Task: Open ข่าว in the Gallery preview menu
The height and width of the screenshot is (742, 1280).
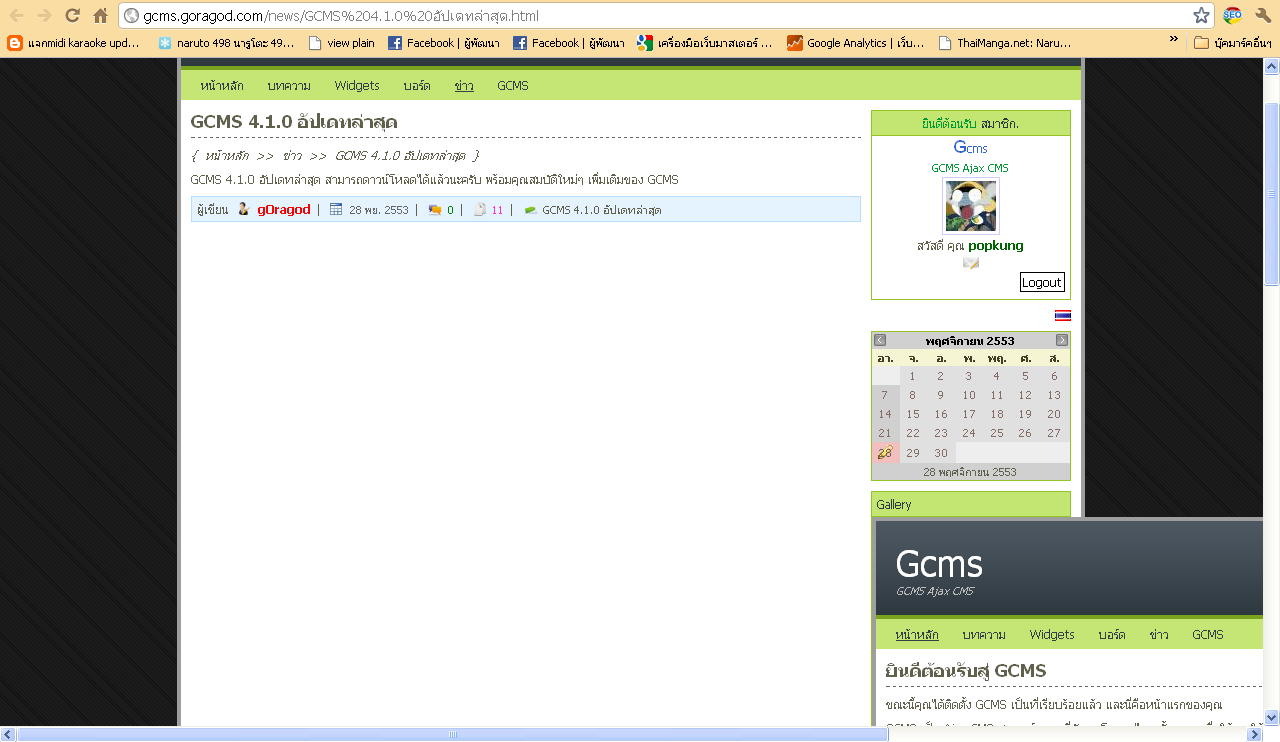Action: point(1159,635)
